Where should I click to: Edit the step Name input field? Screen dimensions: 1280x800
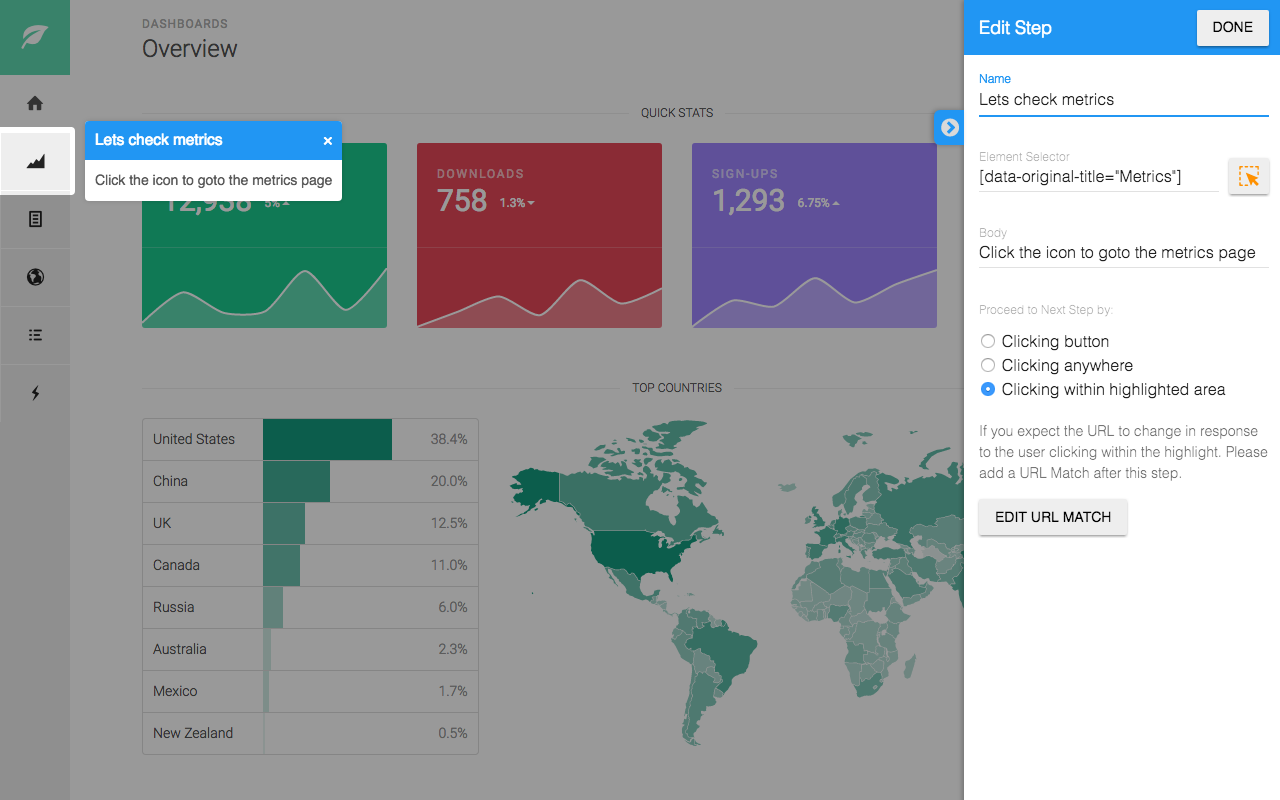coord(1122,100)
